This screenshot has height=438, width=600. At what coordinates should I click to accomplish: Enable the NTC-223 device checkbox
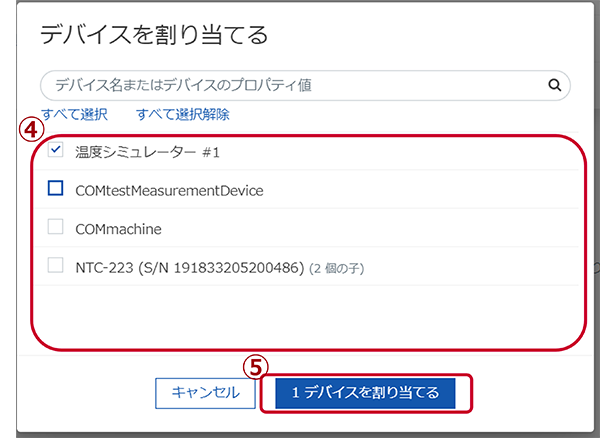(55, 265)
